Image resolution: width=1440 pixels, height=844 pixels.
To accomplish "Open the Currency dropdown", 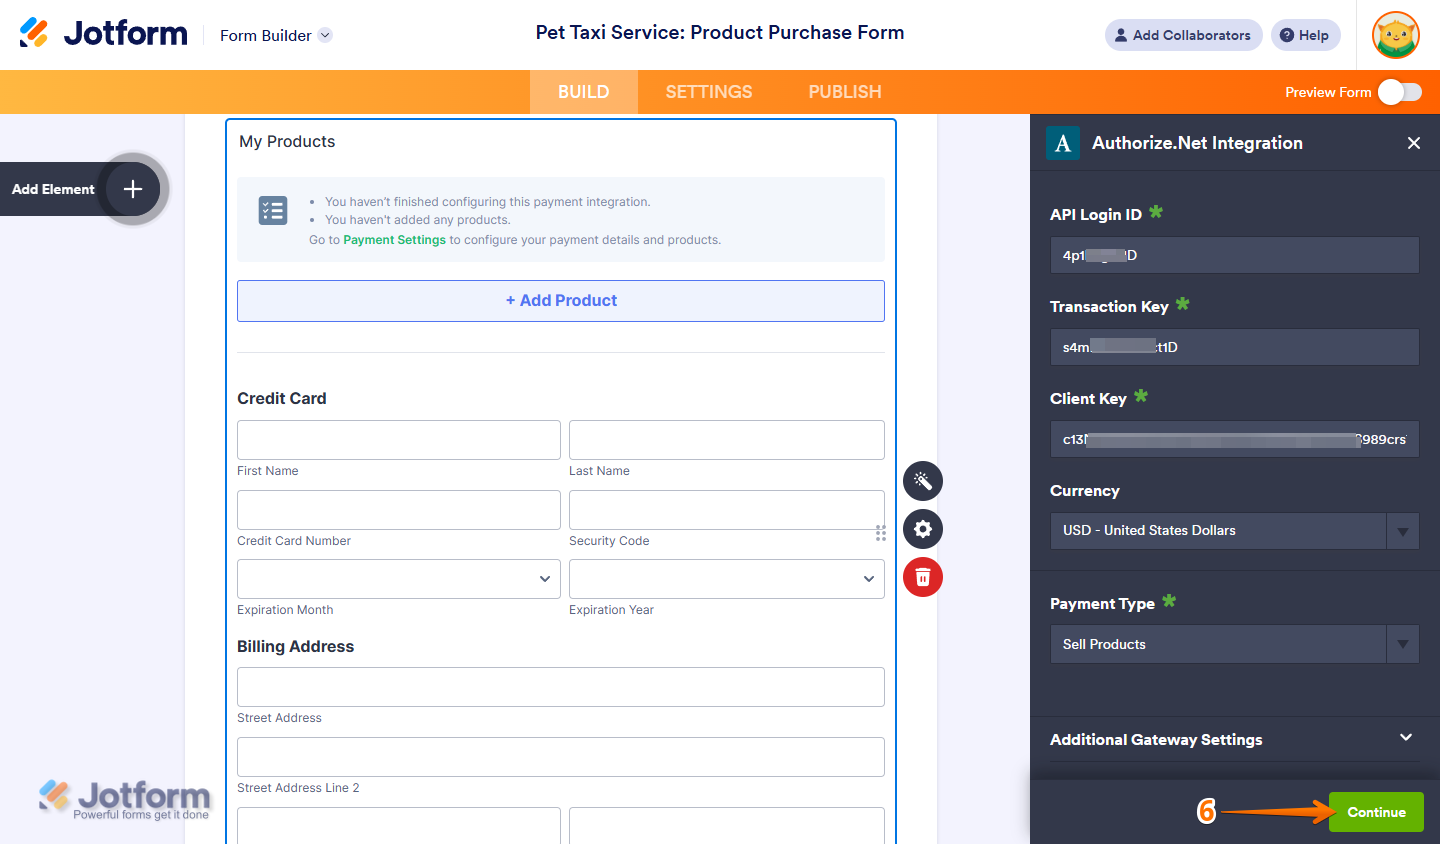I will (x=1402, y=531).
